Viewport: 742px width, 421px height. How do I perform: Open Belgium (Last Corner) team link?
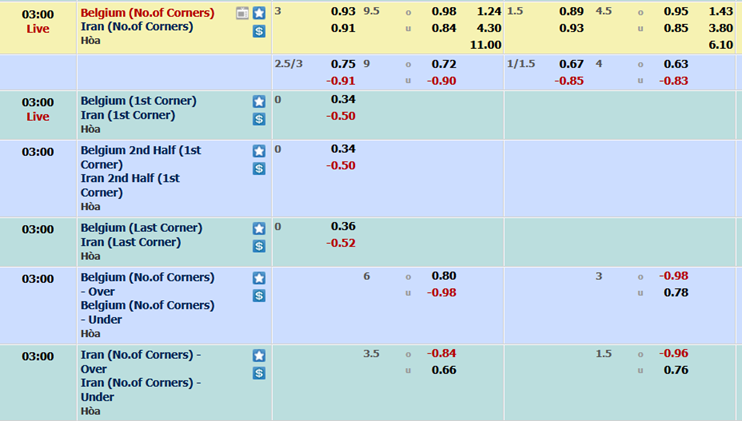(141, 228)
